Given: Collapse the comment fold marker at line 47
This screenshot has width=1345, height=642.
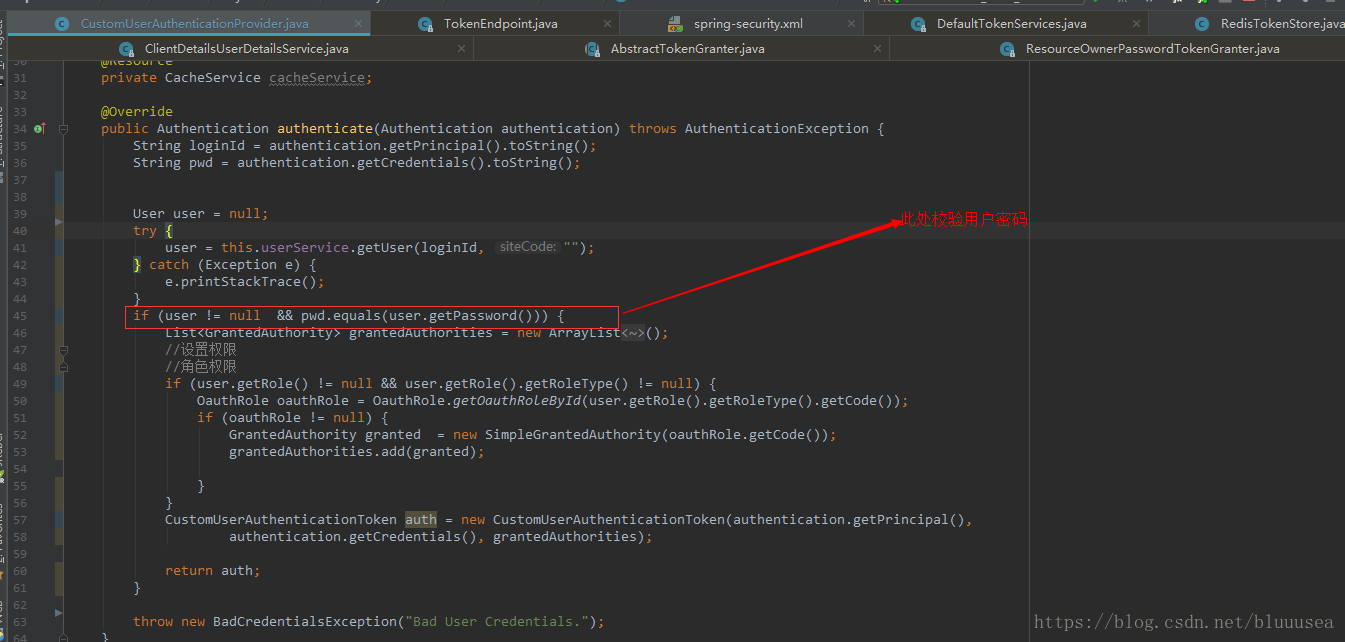Looking at the screenshot, I should 63,350.
